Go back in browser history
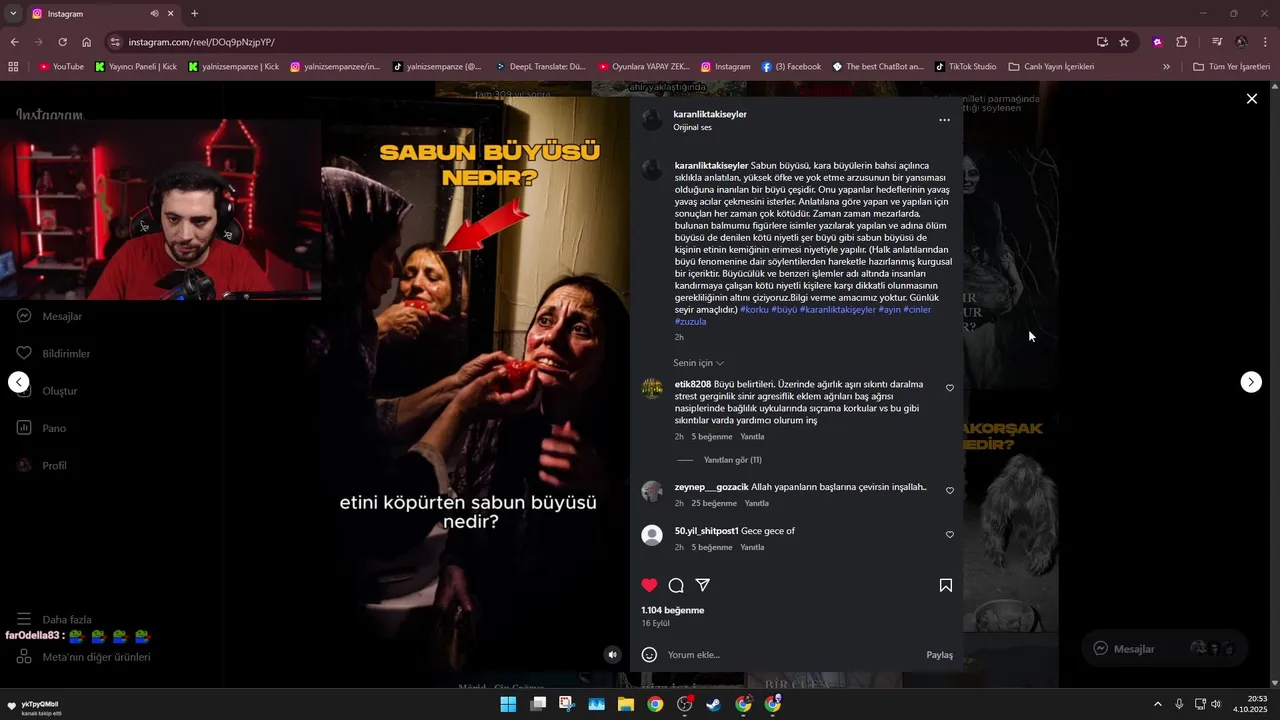The width and height of the screenshot is (1280, 720). point(14,42)
